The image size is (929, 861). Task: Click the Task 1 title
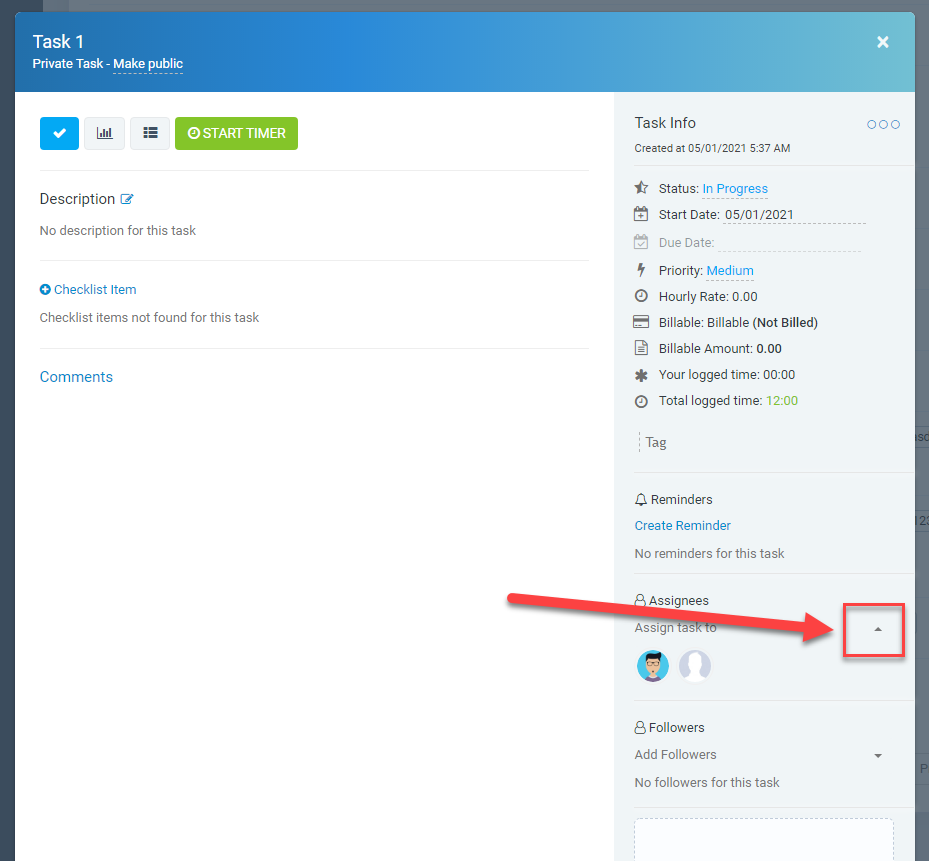[58, 42]
